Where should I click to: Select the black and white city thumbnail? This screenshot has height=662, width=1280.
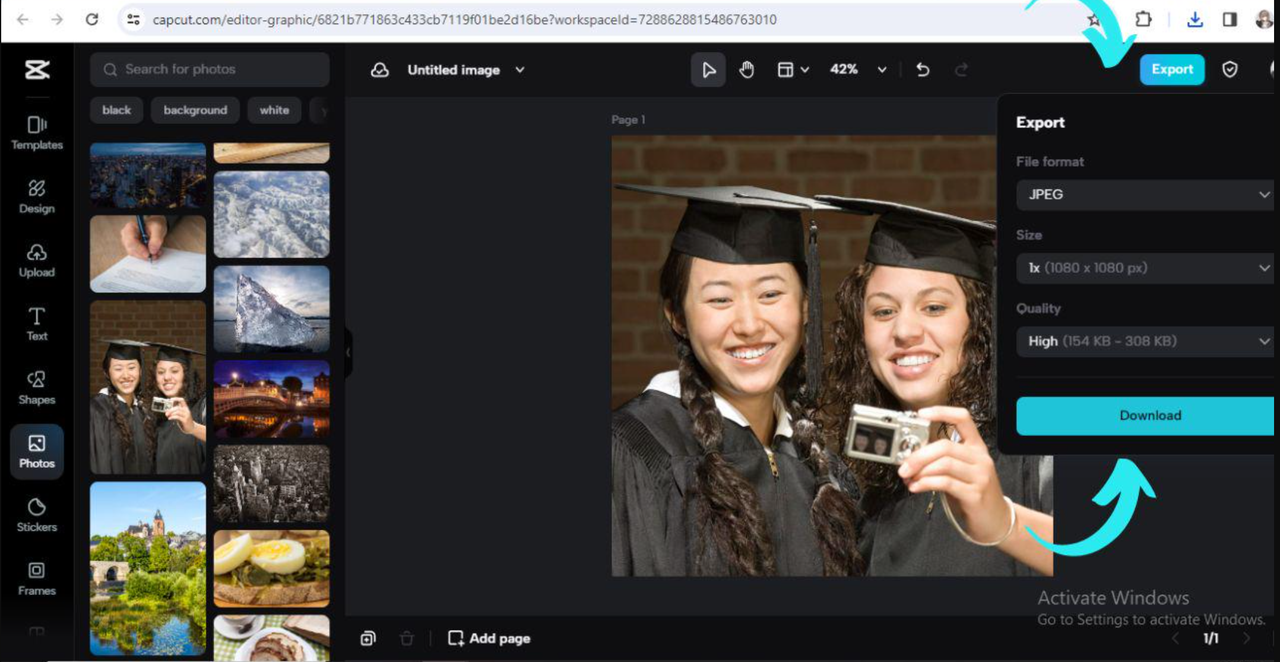point(271,483)
